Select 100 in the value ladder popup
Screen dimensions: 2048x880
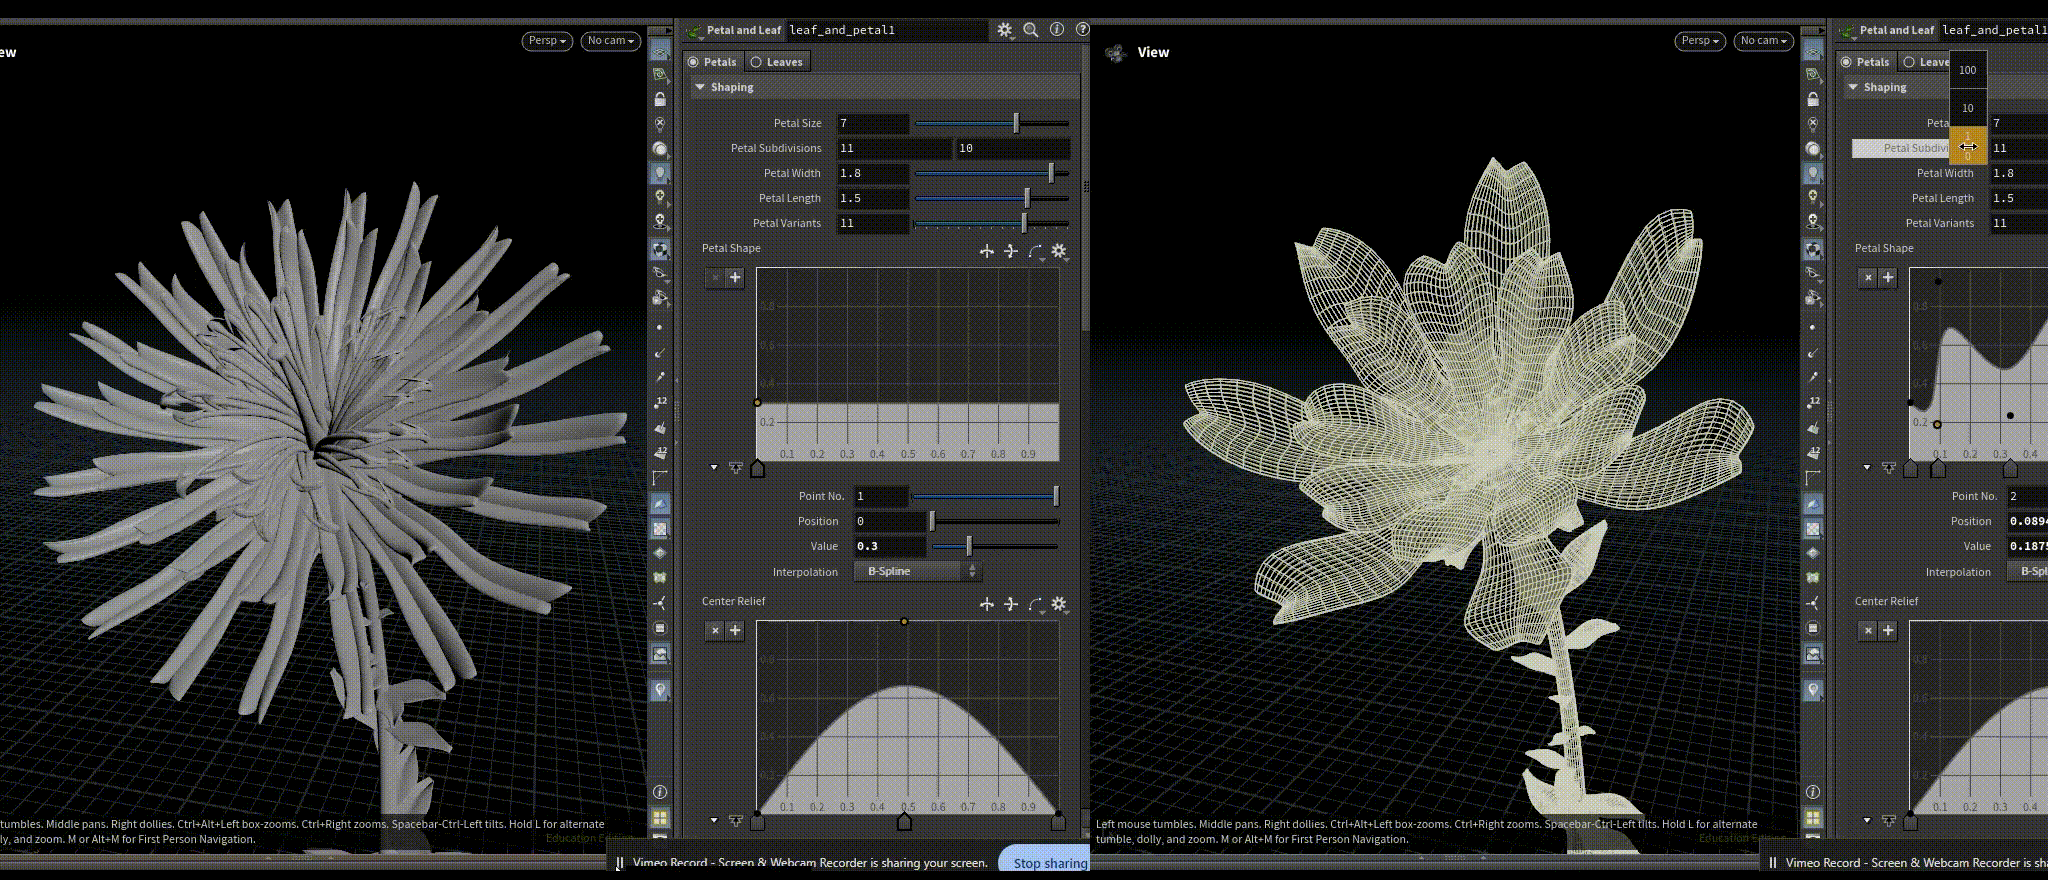(1967, 70)
